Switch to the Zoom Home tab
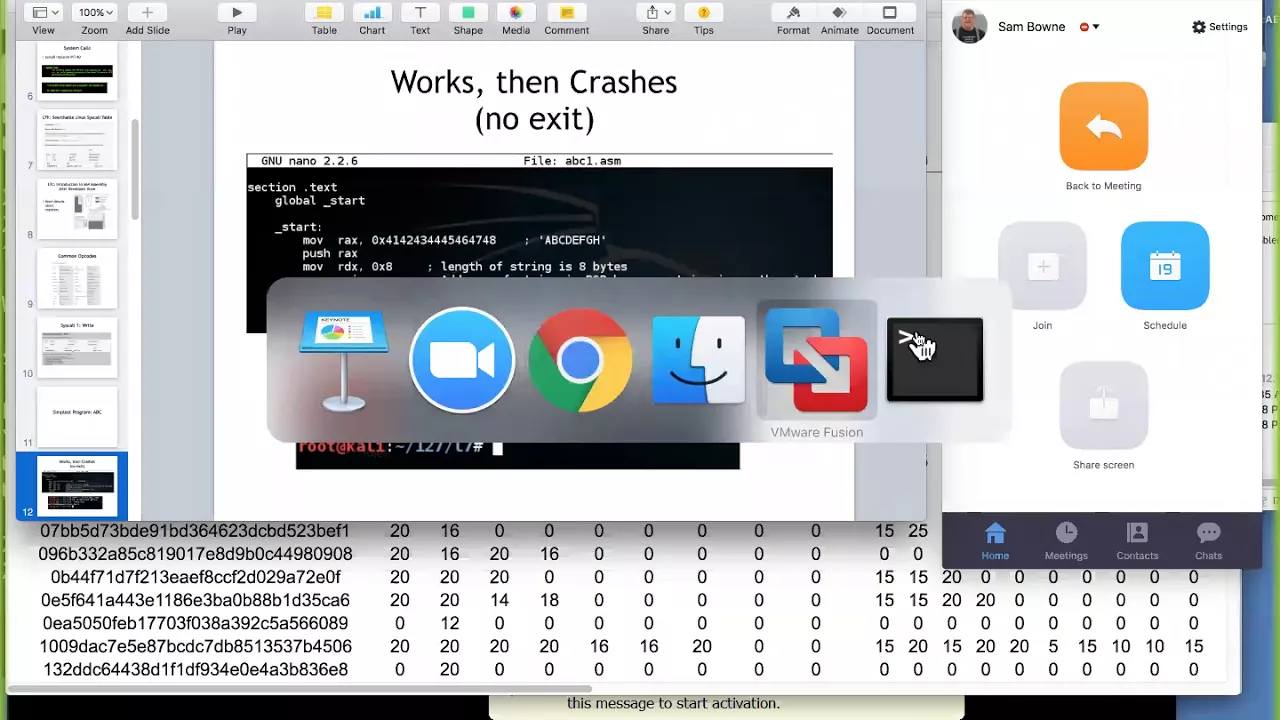Screen dimensions: 1280x720 (995, 541)
